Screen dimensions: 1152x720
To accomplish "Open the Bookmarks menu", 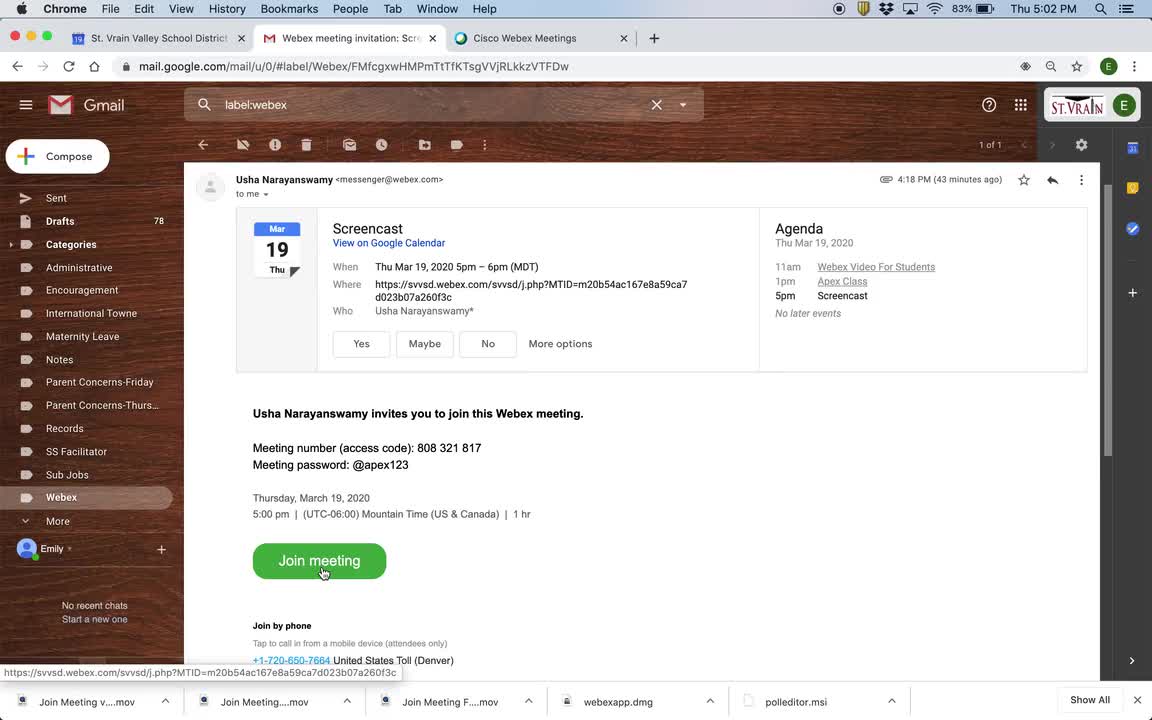I will point(288,8).
